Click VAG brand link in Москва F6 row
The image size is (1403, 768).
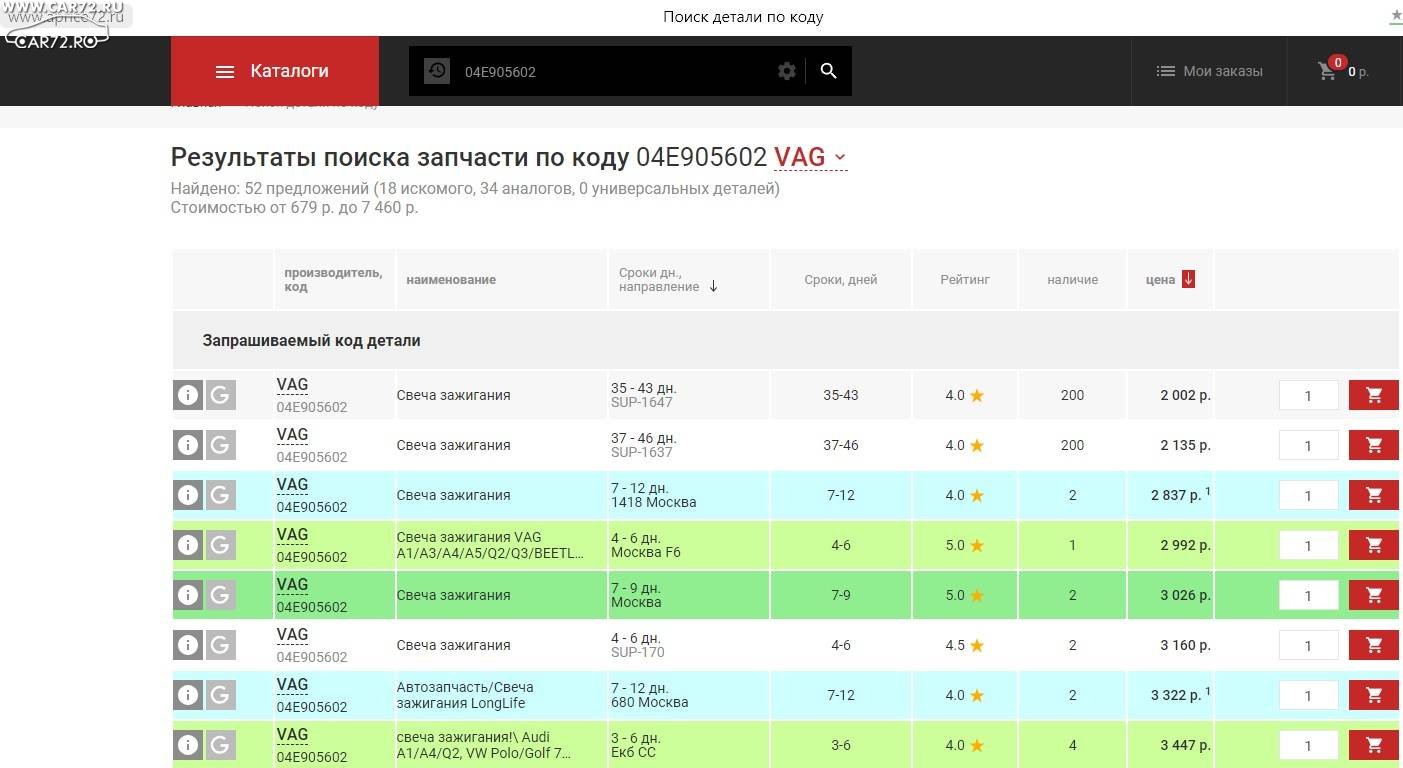tap(292, 535)
